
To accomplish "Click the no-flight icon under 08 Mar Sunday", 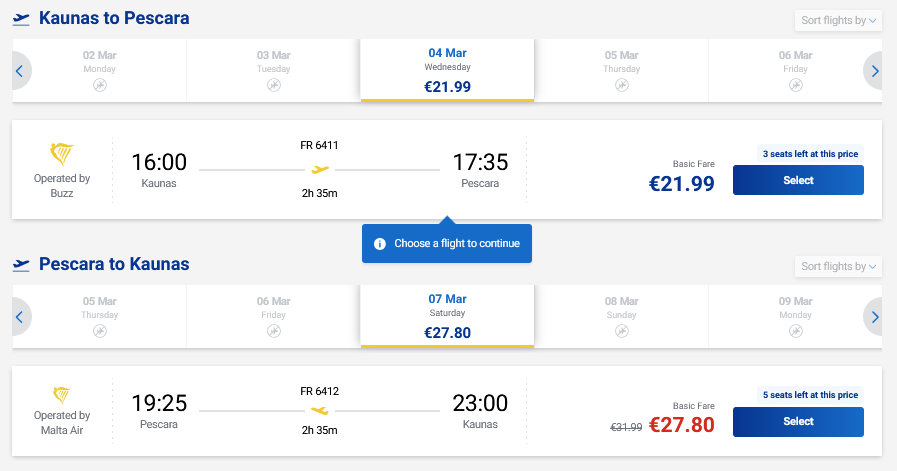I will (x=621, y=331).
